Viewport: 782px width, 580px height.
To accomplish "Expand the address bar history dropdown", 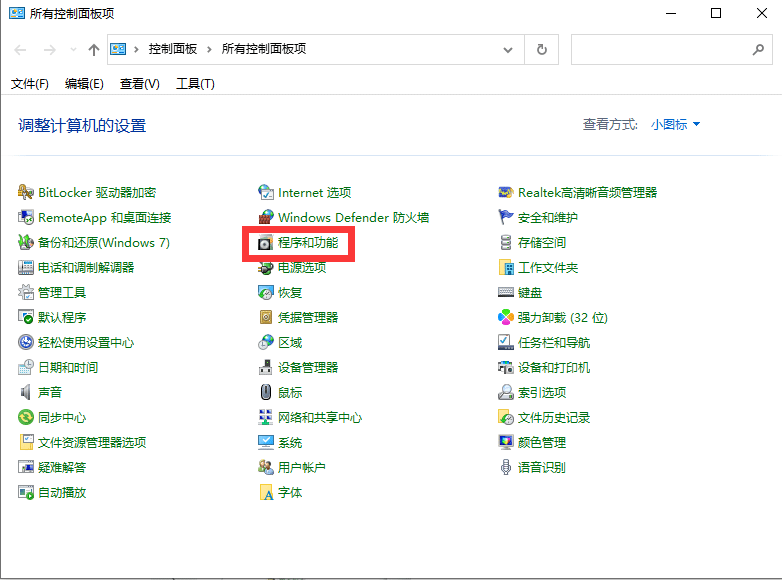I will [x=508, y=49].
